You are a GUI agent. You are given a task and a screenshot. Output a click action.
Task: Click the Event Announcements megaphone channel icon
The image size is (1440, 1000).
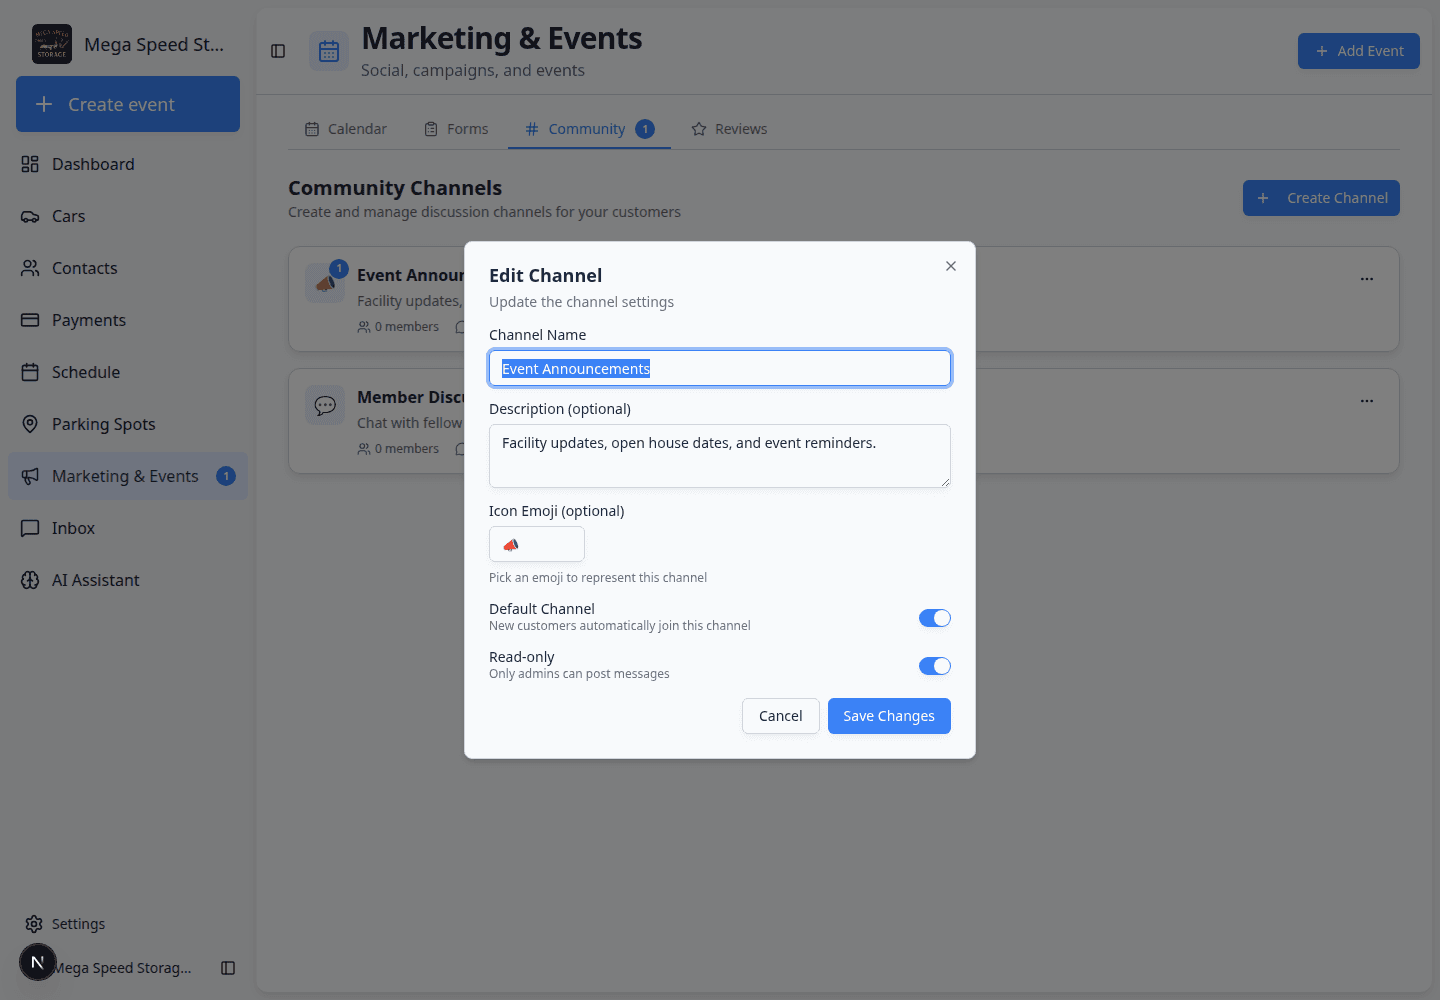(x=325, y=283)
